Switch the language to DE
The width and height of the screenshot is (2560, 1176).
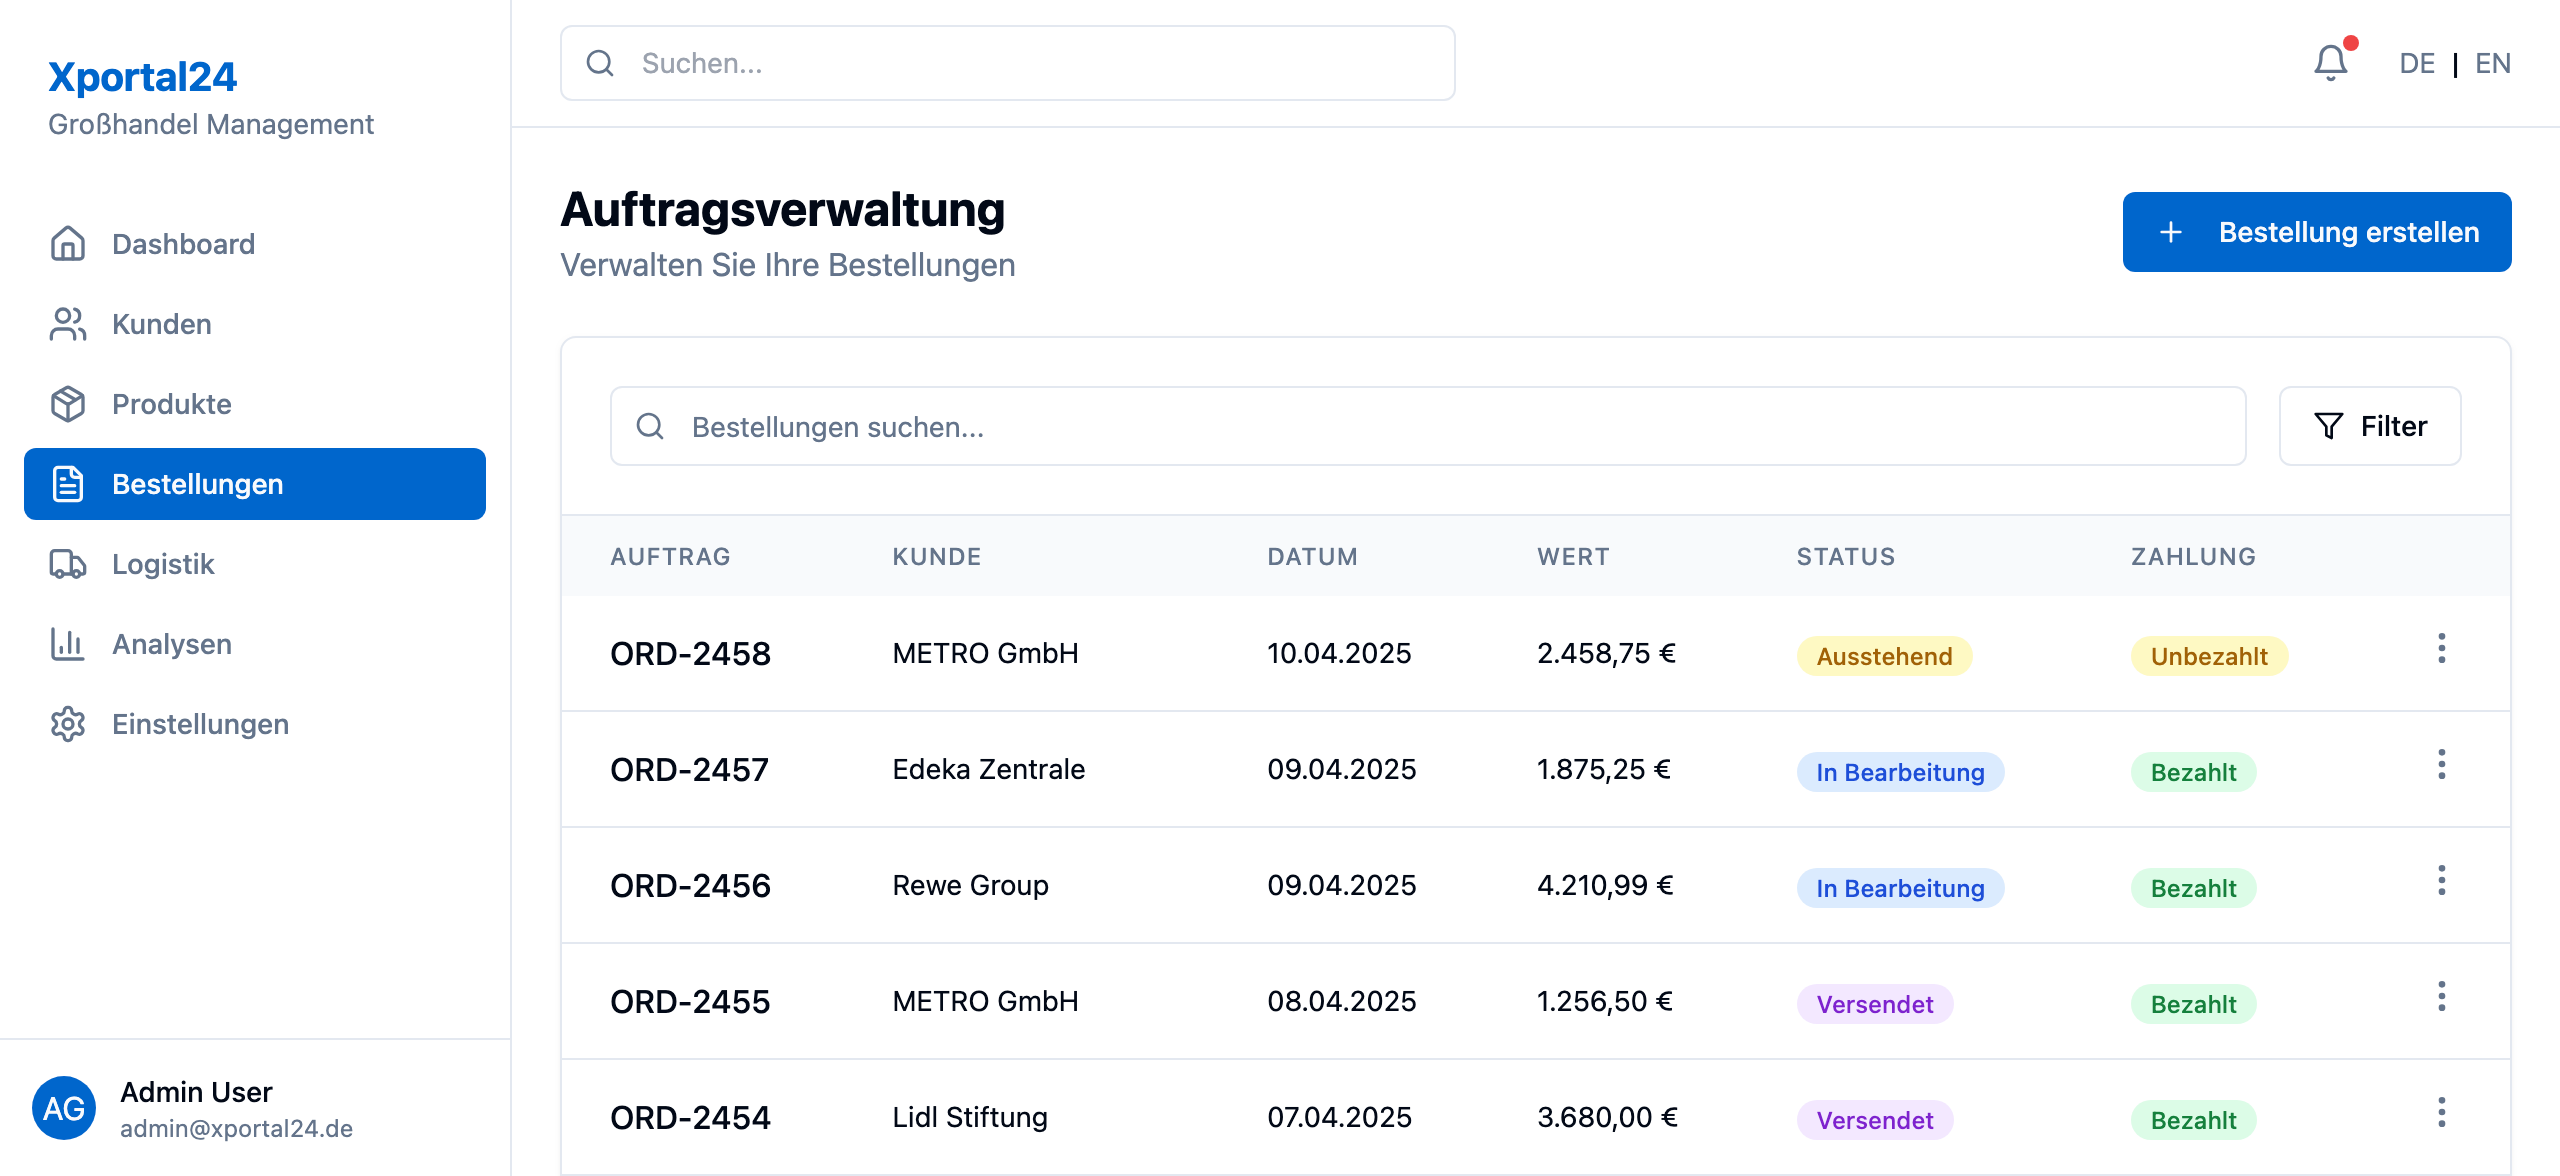[2417, 63]
